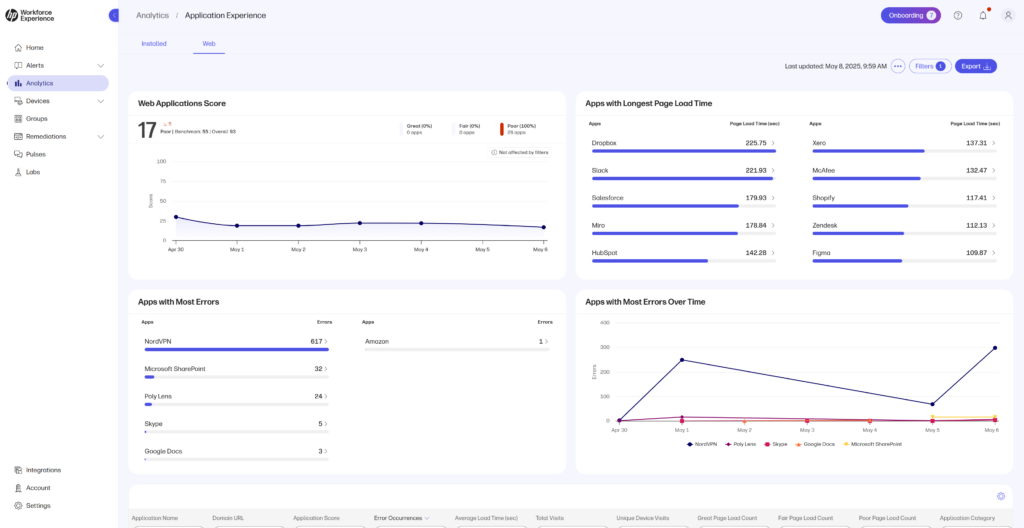Click the Integrations icon in sidebar

click(18, 470)
